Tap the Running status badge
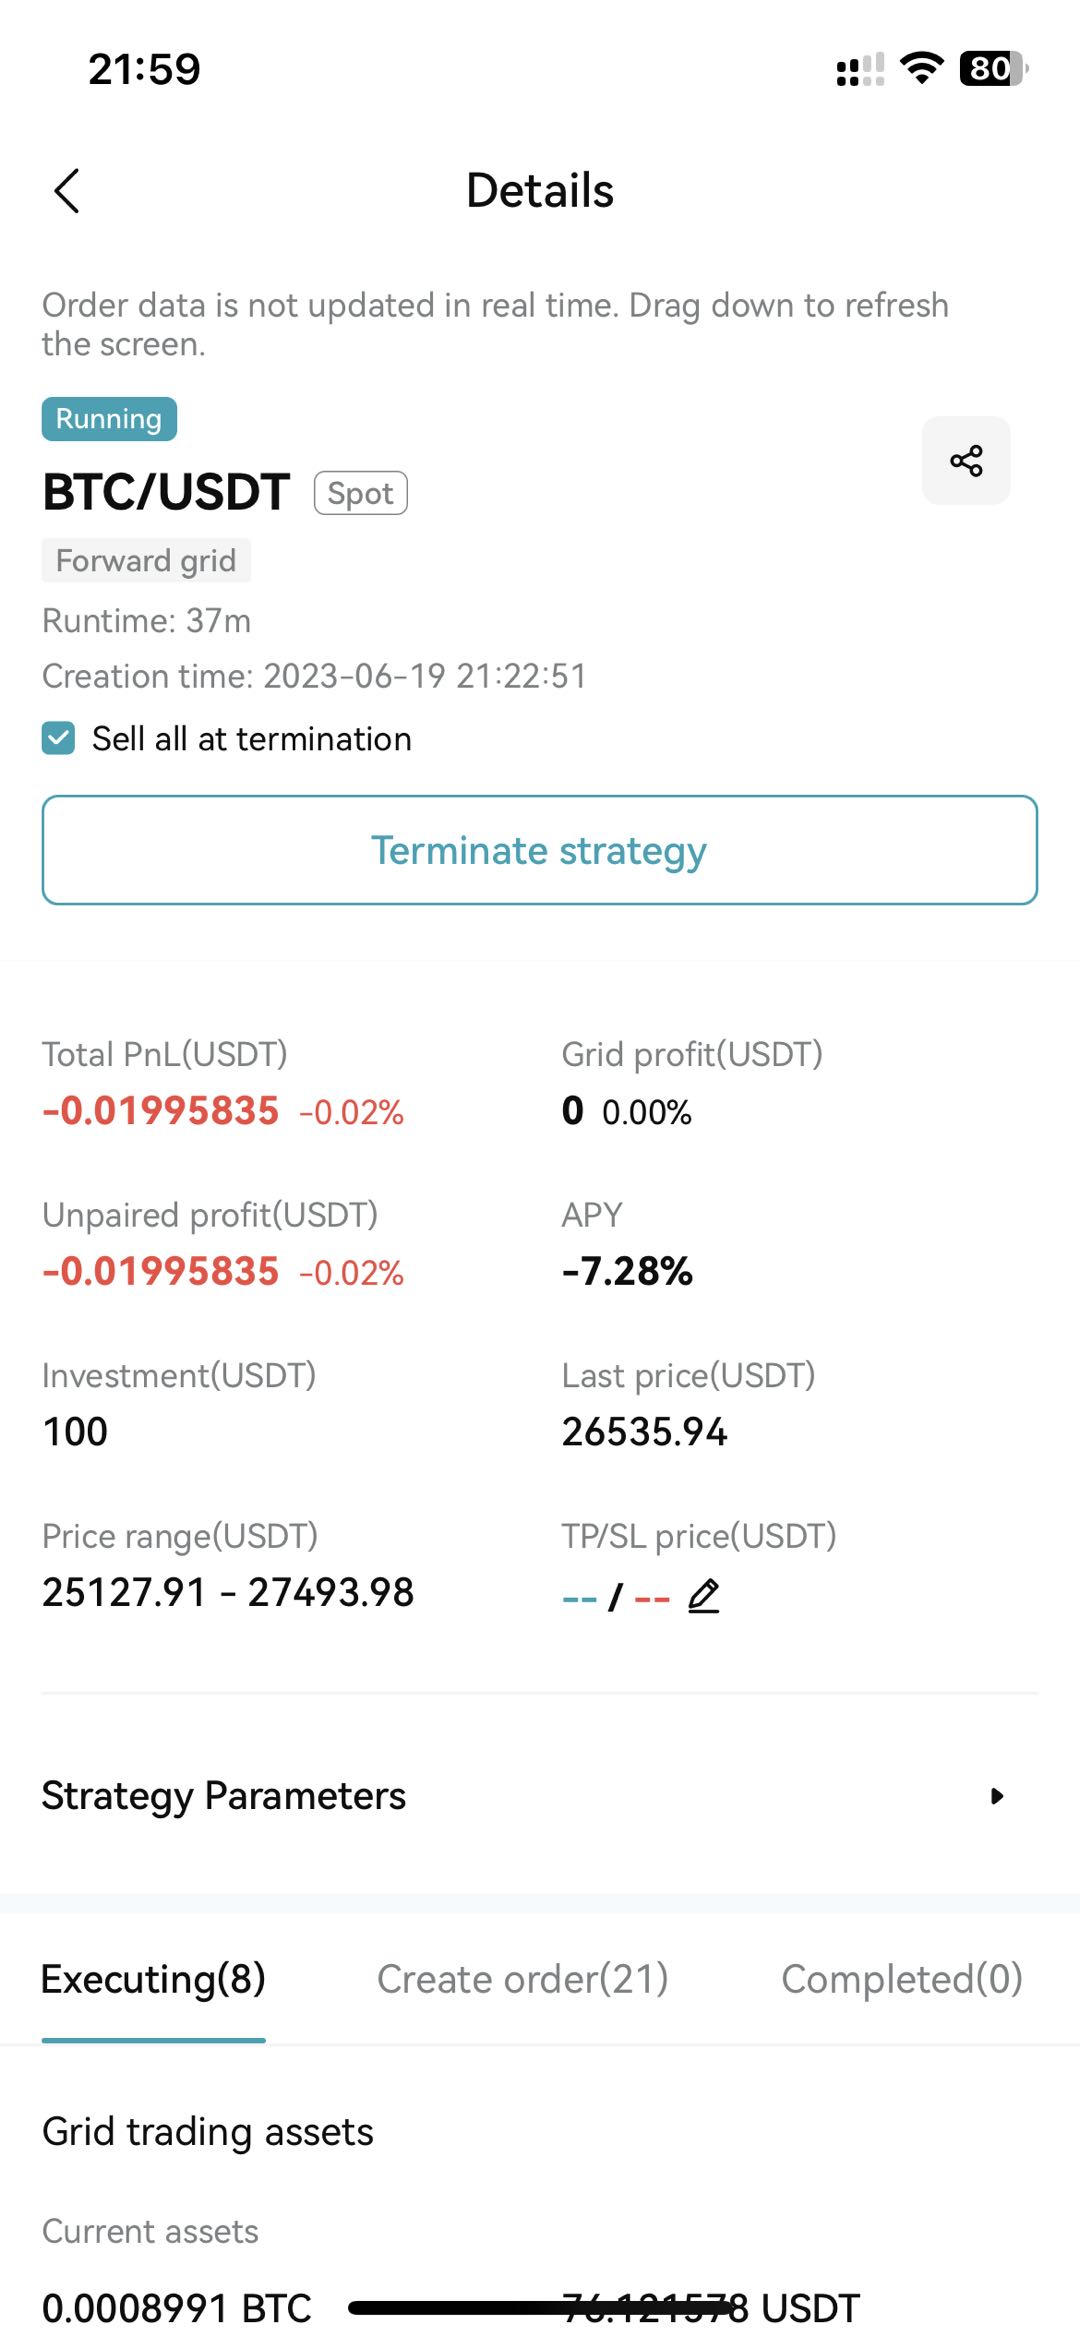Viewport: 1080px width, 2337px height. coord(109,419)
